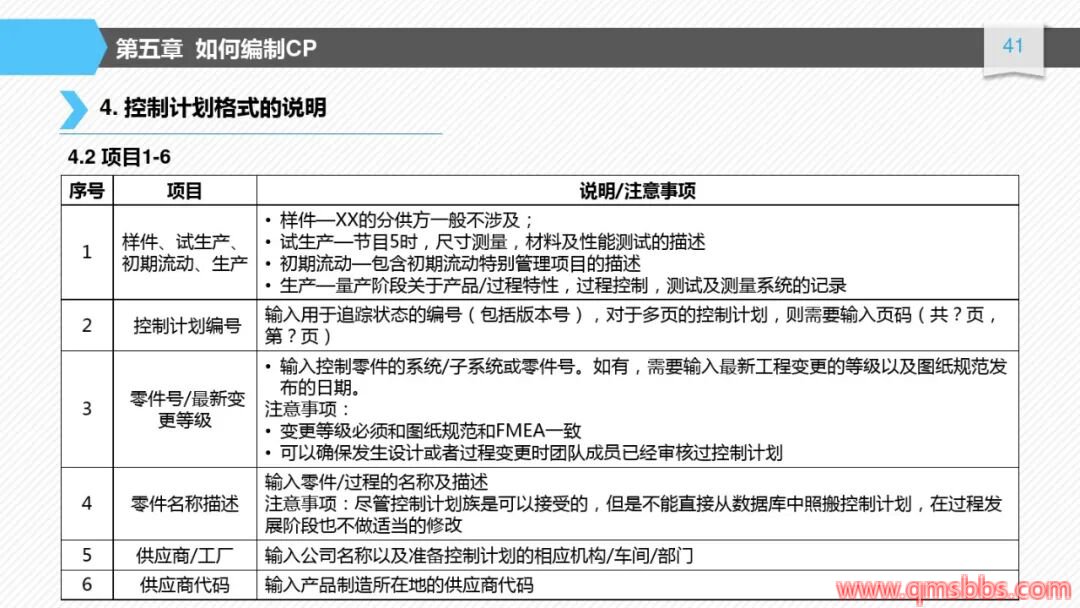Click the page number 41 badge
Viewport: 1080px width, 608px height.
(1013, 47)
